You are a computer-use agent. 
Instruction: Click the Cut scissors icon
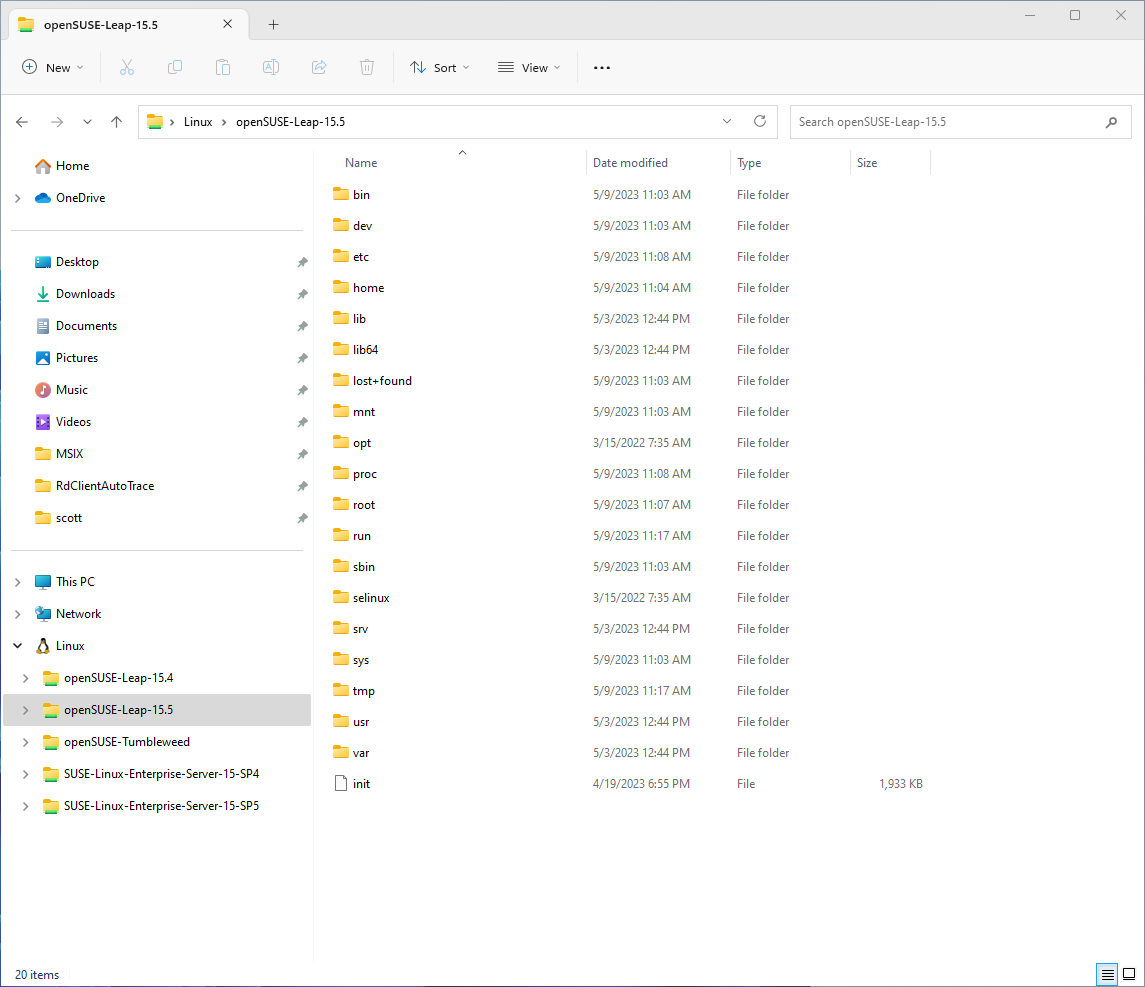coord(127,67)
